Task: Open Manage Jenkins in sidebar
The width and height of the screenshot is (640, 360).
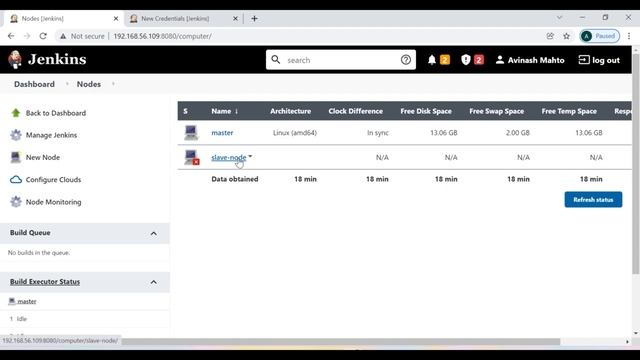Action: click(51, 135)
